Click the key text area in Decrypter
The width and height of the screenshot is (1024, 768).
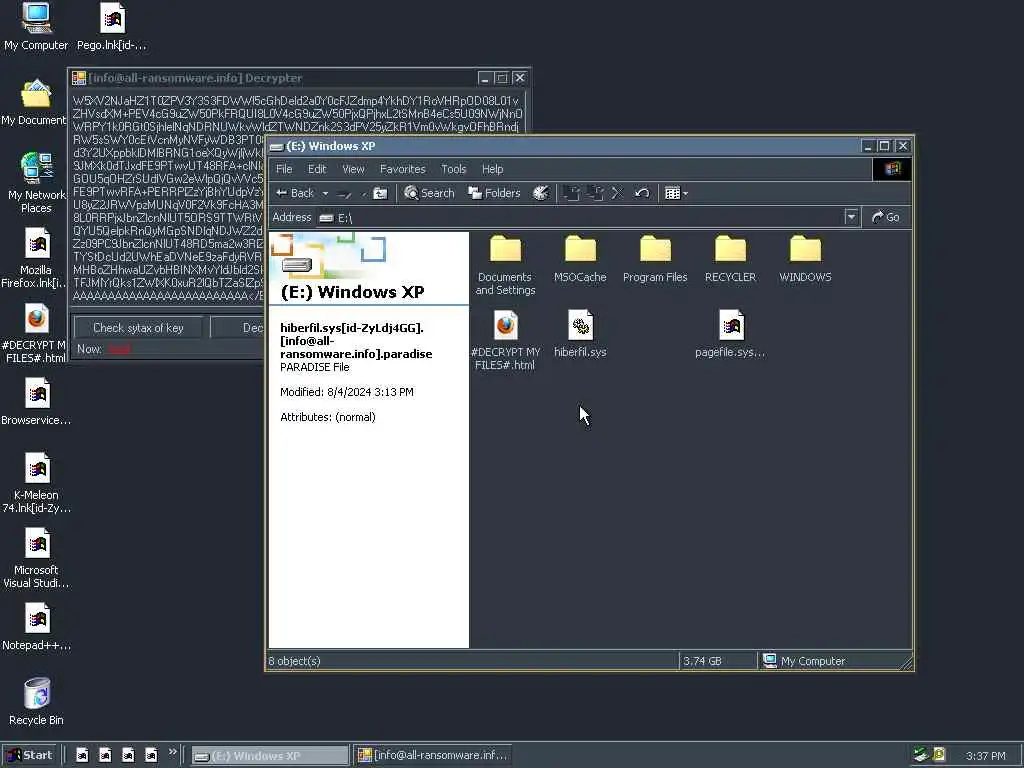[x=168, y=199]
